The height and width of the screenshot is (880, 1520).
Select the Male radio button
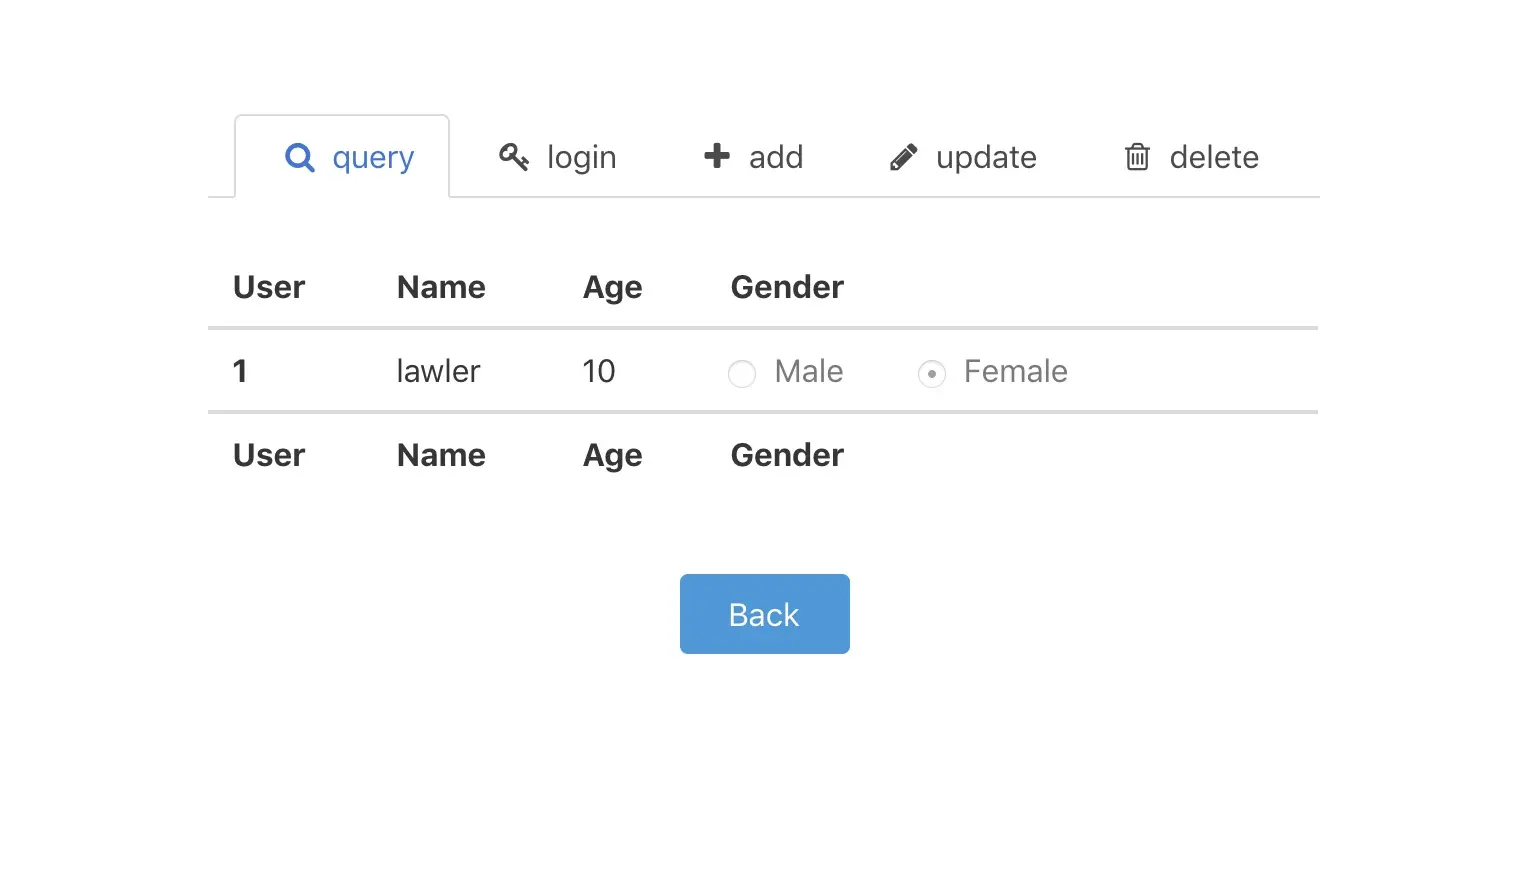(742, 373)
